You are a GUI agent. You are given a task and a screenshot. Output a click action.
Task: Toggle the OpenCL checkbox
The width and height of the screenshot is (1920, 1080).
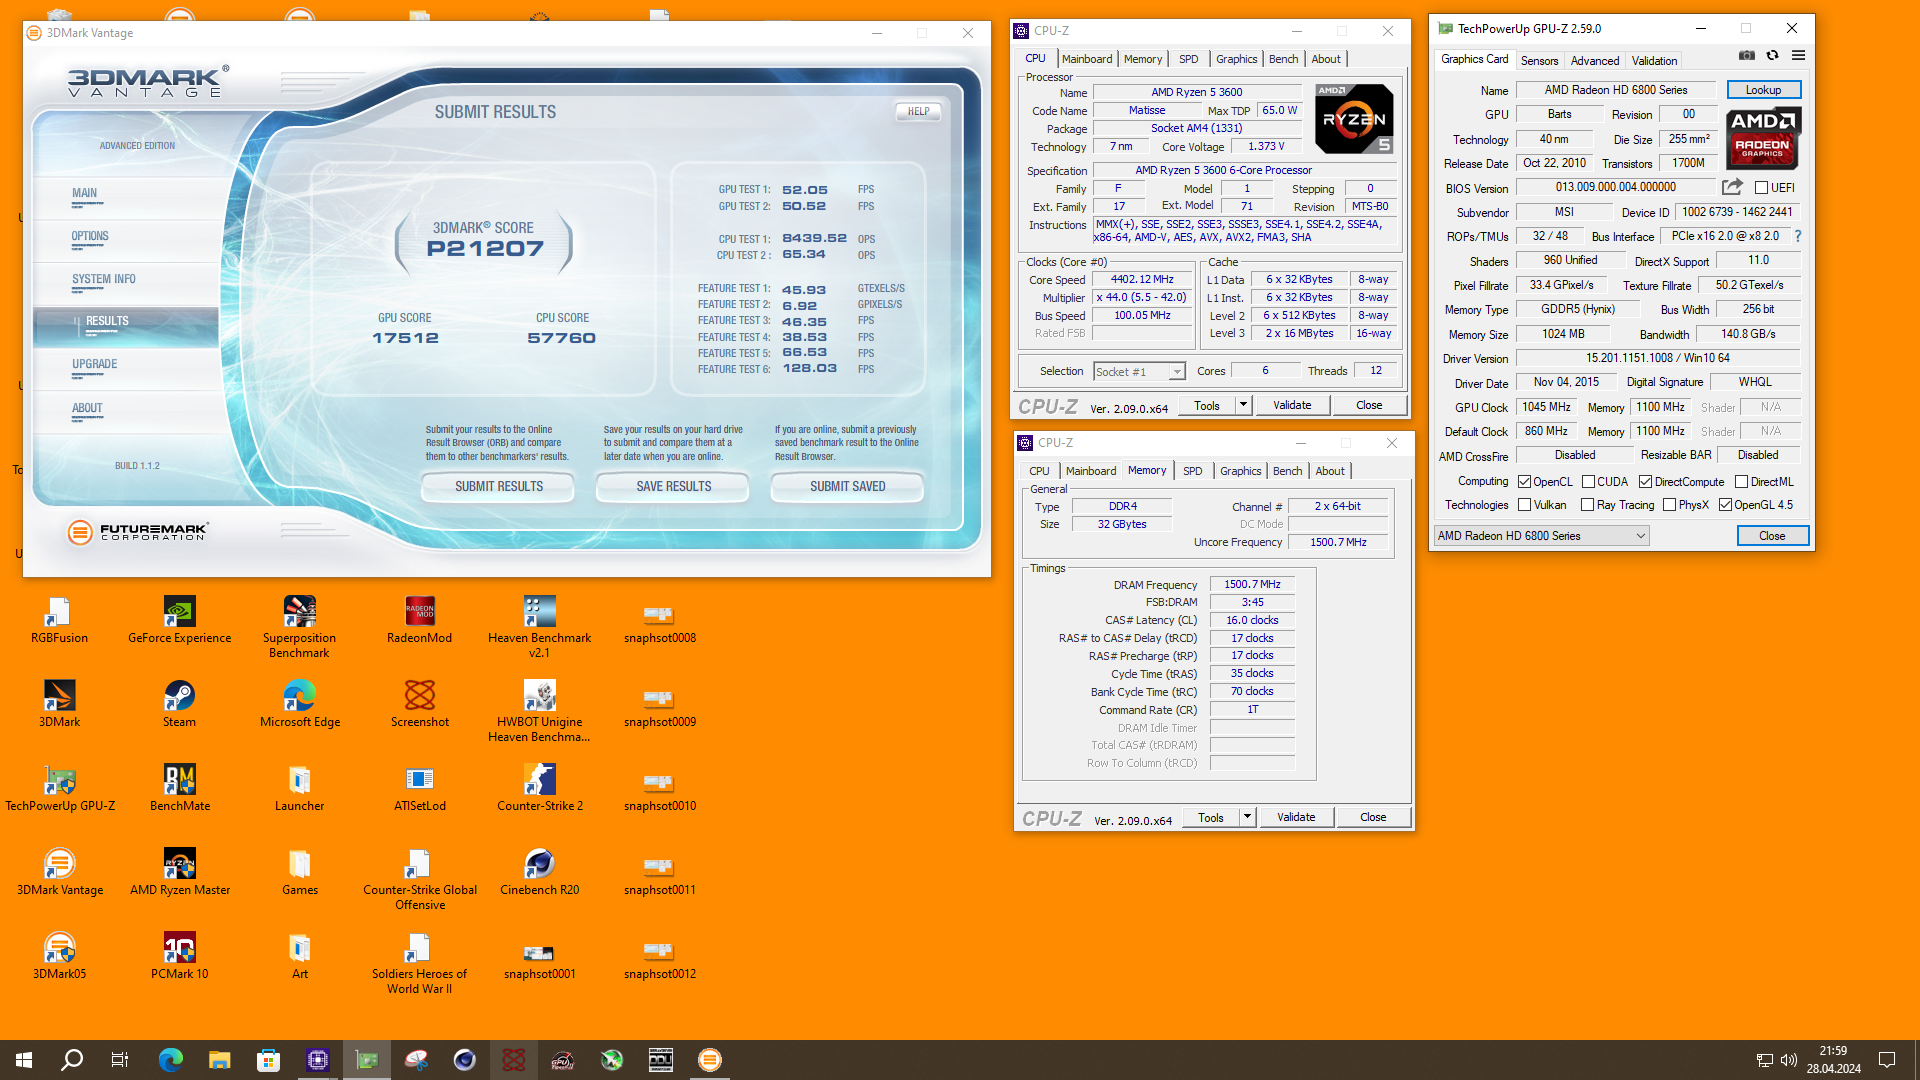[x=1524, y=482]
